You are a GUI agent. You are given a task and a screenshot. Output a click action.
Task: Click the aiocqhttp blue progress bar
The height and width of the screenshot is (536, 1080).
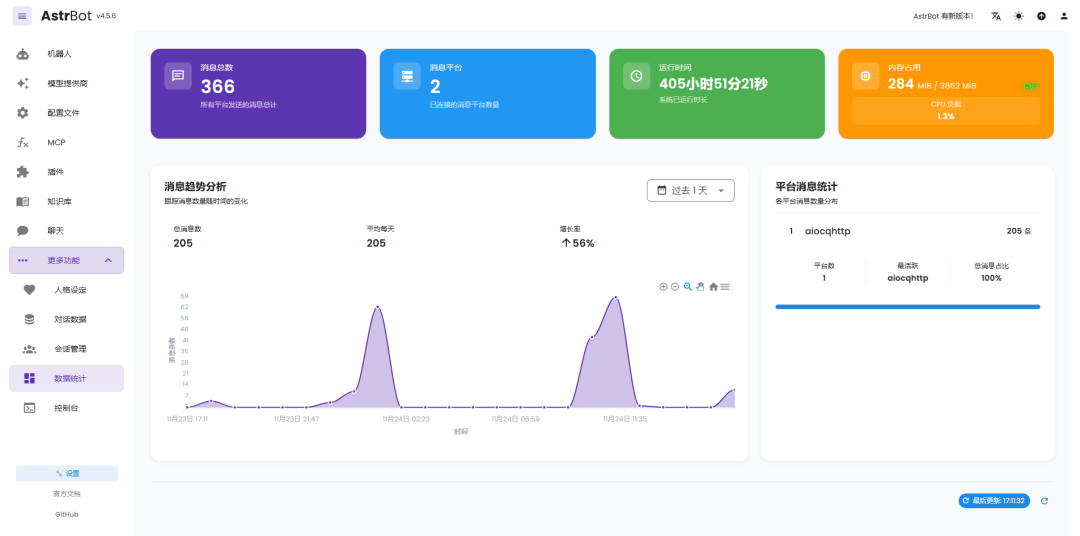tap(907, 307)
